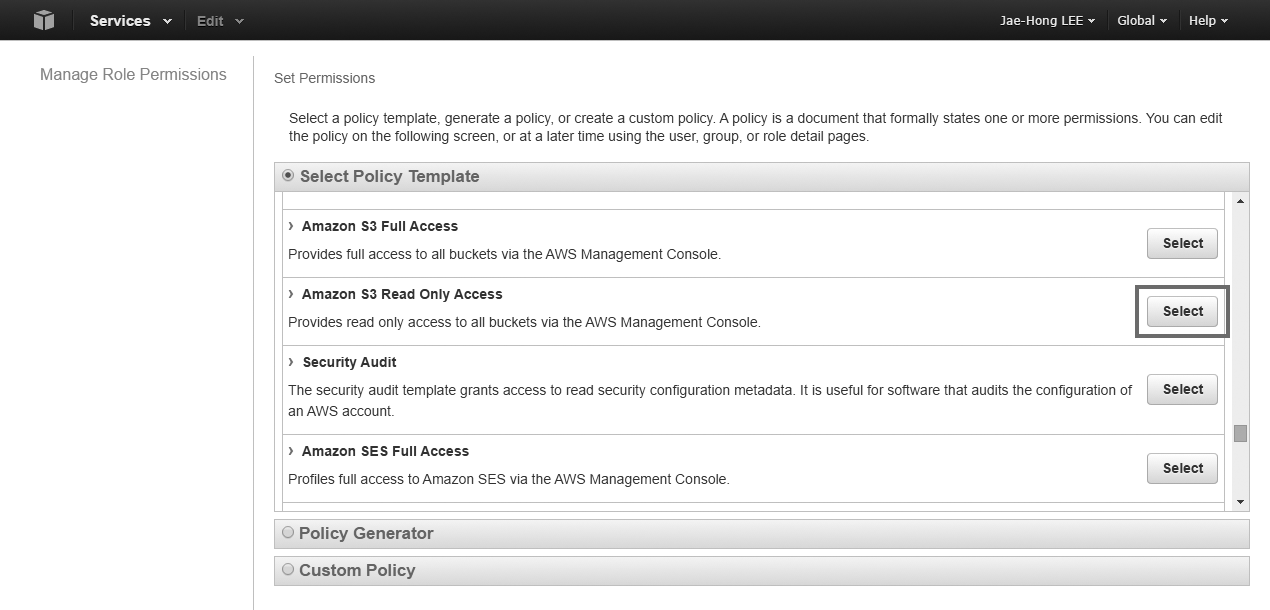
Task: Click the policy list scrollbar thumb
Action: (1240, 433)
